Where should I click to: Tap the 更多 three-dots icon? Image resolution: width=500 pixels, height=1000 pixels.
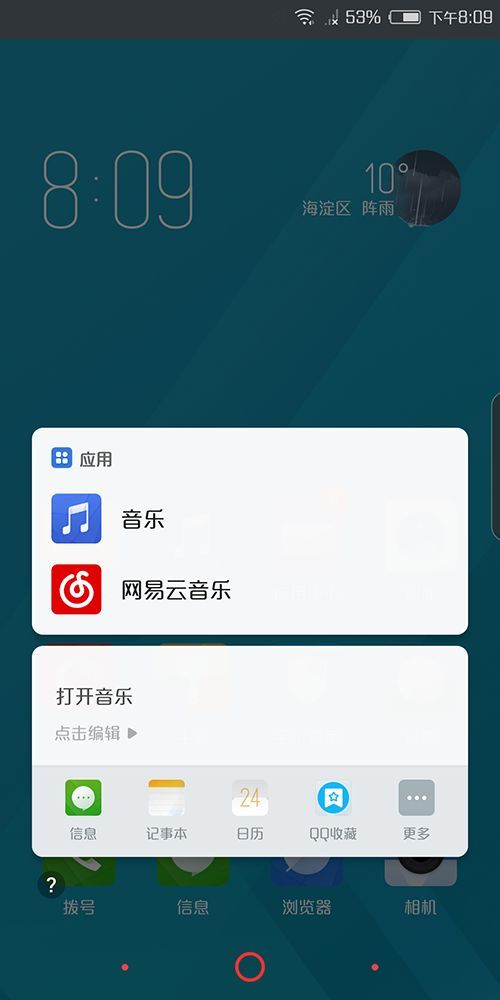(416, 798)
